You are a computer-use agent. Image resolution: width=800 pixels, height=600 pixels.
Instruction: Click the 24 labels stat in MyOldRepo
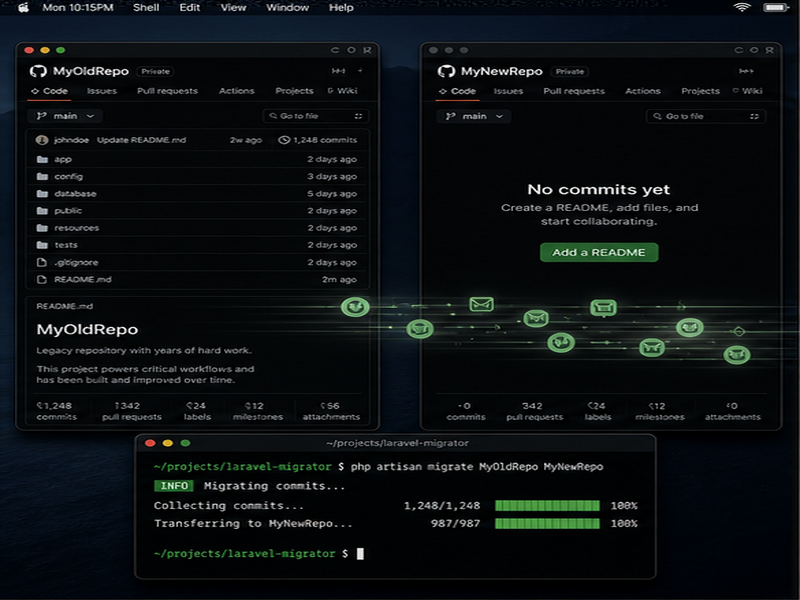[197, 411]
